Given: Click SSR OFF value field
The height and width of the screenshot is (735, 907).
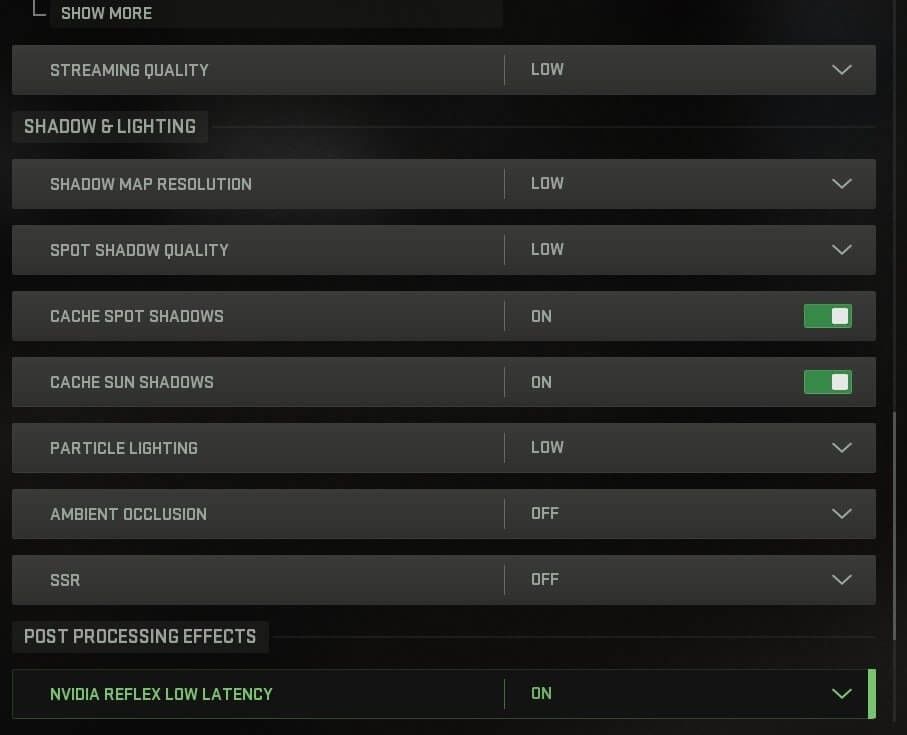Looking at the screenshot, I should pyautogui.click(x=545, y=580).
